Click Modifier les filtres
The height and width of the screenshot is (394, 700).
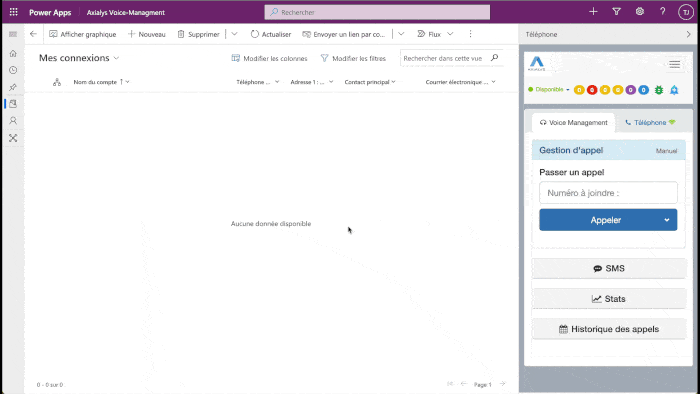pos(353,58)
